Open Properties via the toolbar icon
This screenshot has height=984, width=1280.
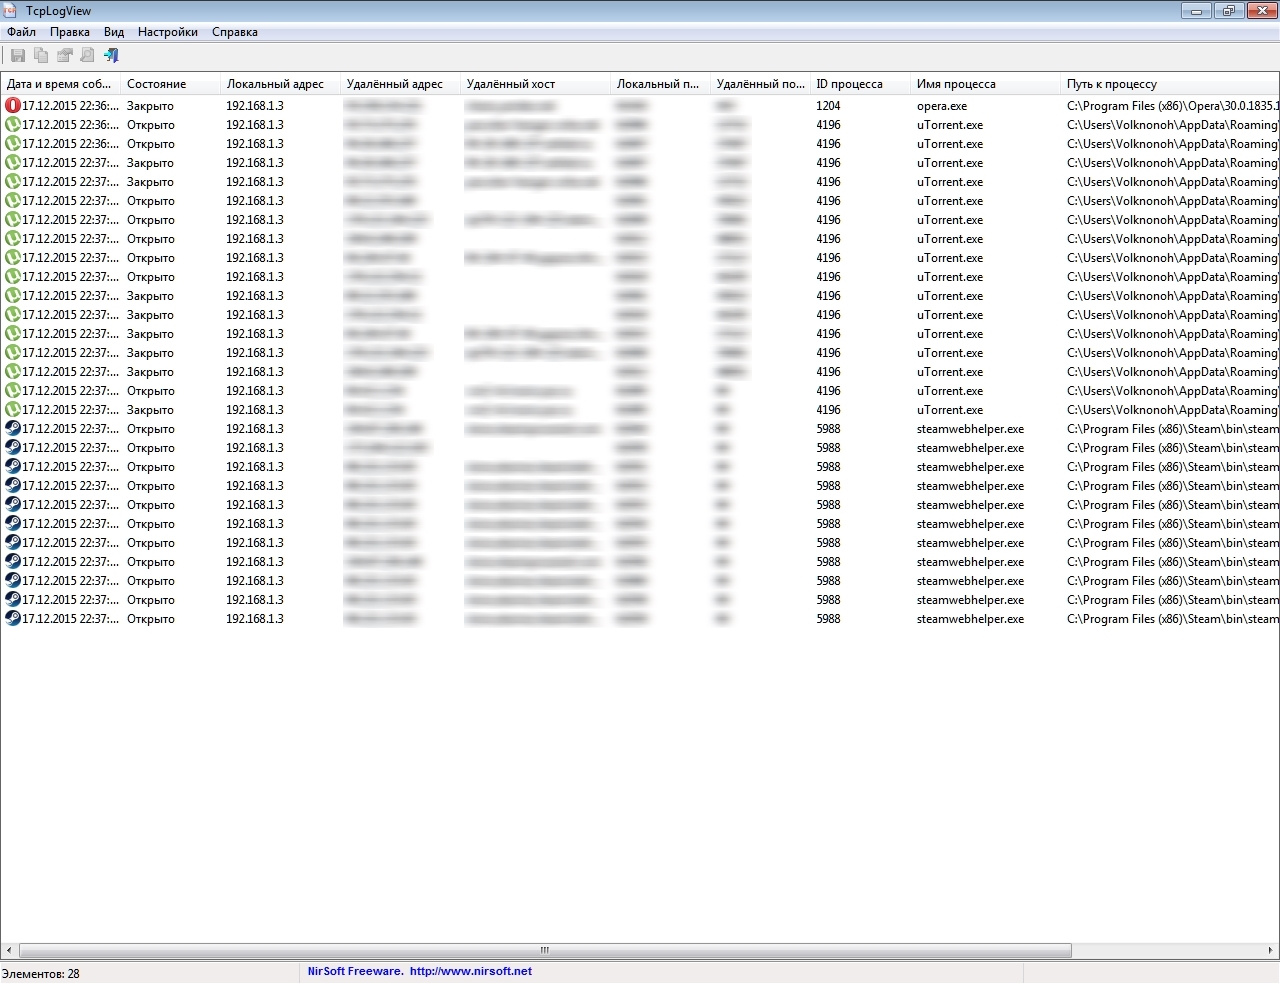(65, 56)
